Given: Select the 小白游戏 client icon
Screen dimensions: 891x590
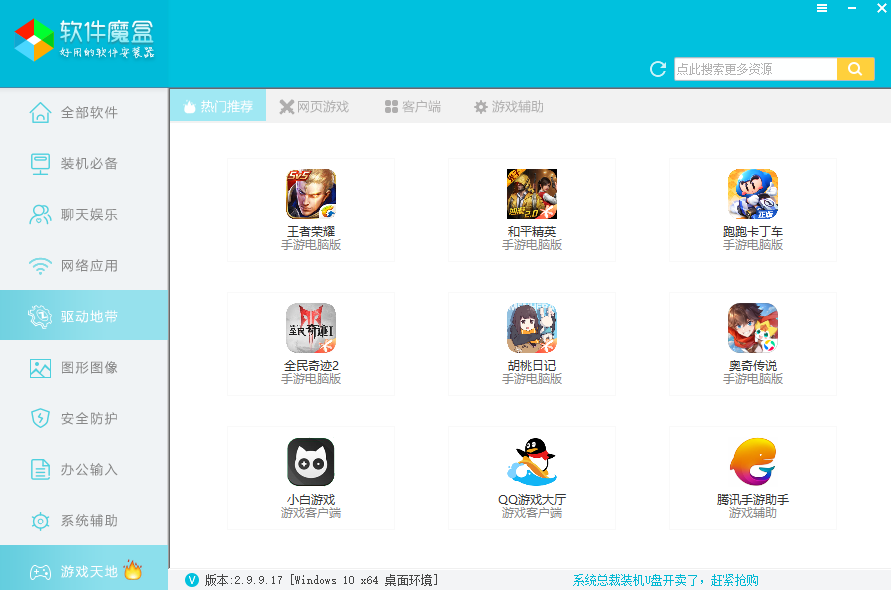Looking at the screenshot, I should 311,462.
